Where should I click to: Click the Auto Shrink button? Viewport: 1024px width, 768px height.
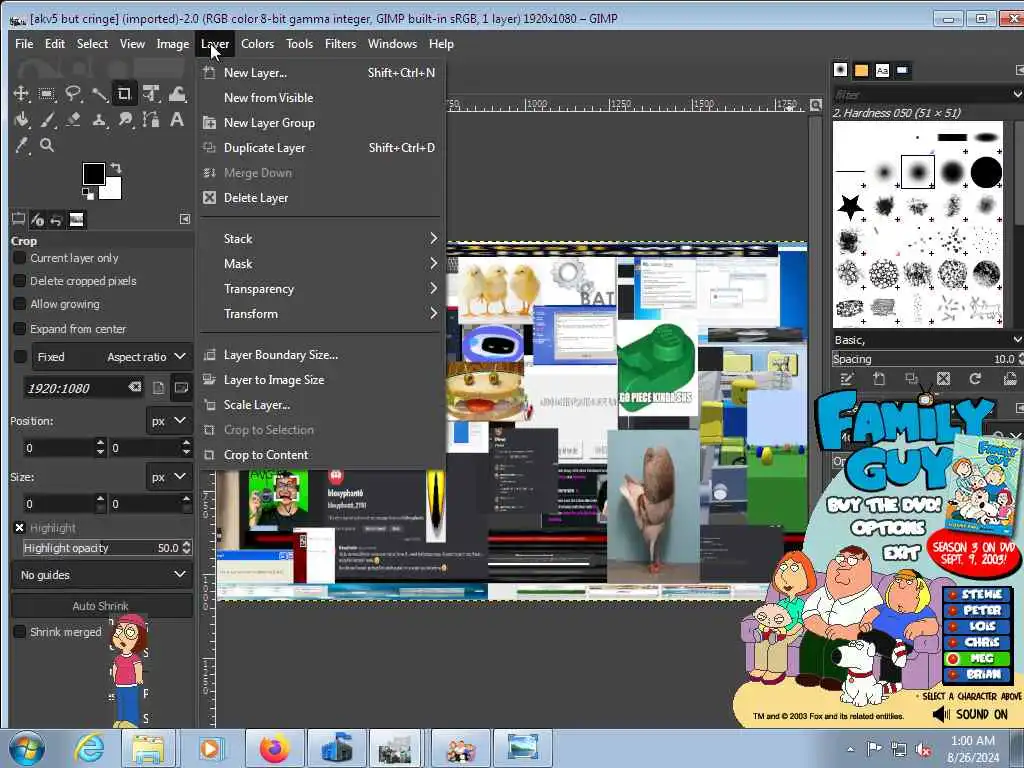[102, 606]
